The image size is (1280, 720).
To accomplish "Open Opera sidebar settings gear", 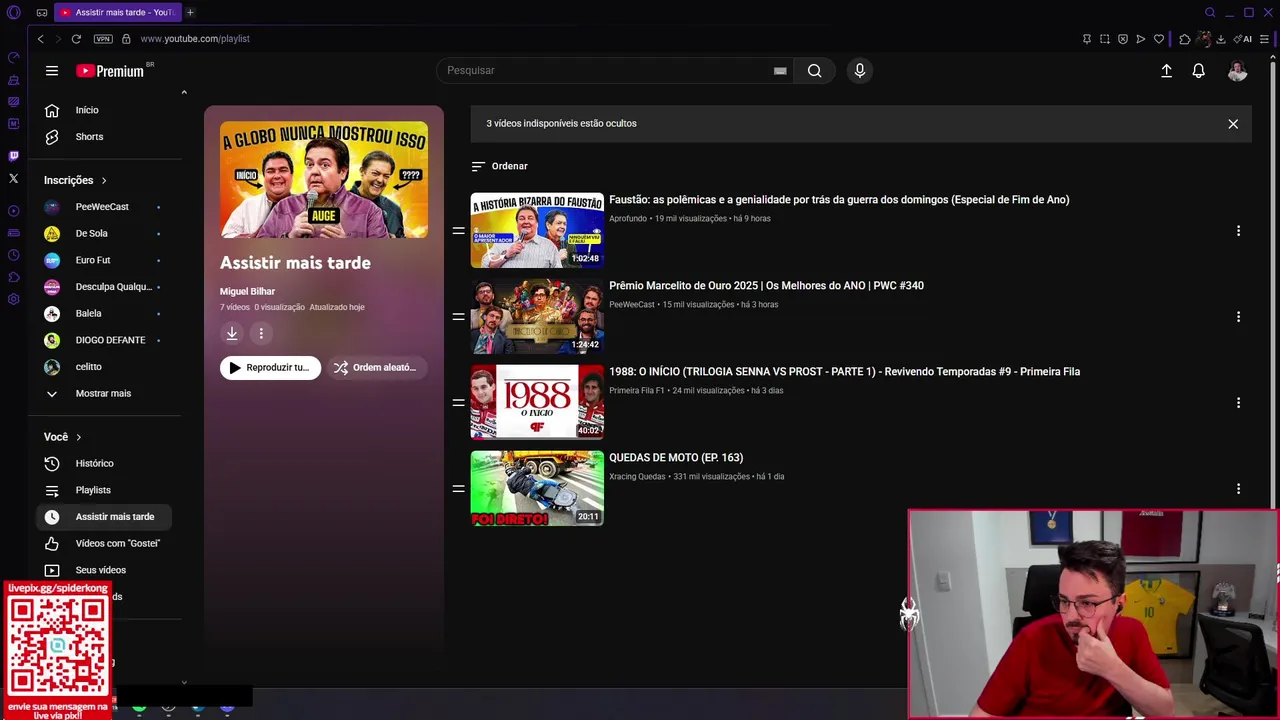I will click(x=13, y=300).
